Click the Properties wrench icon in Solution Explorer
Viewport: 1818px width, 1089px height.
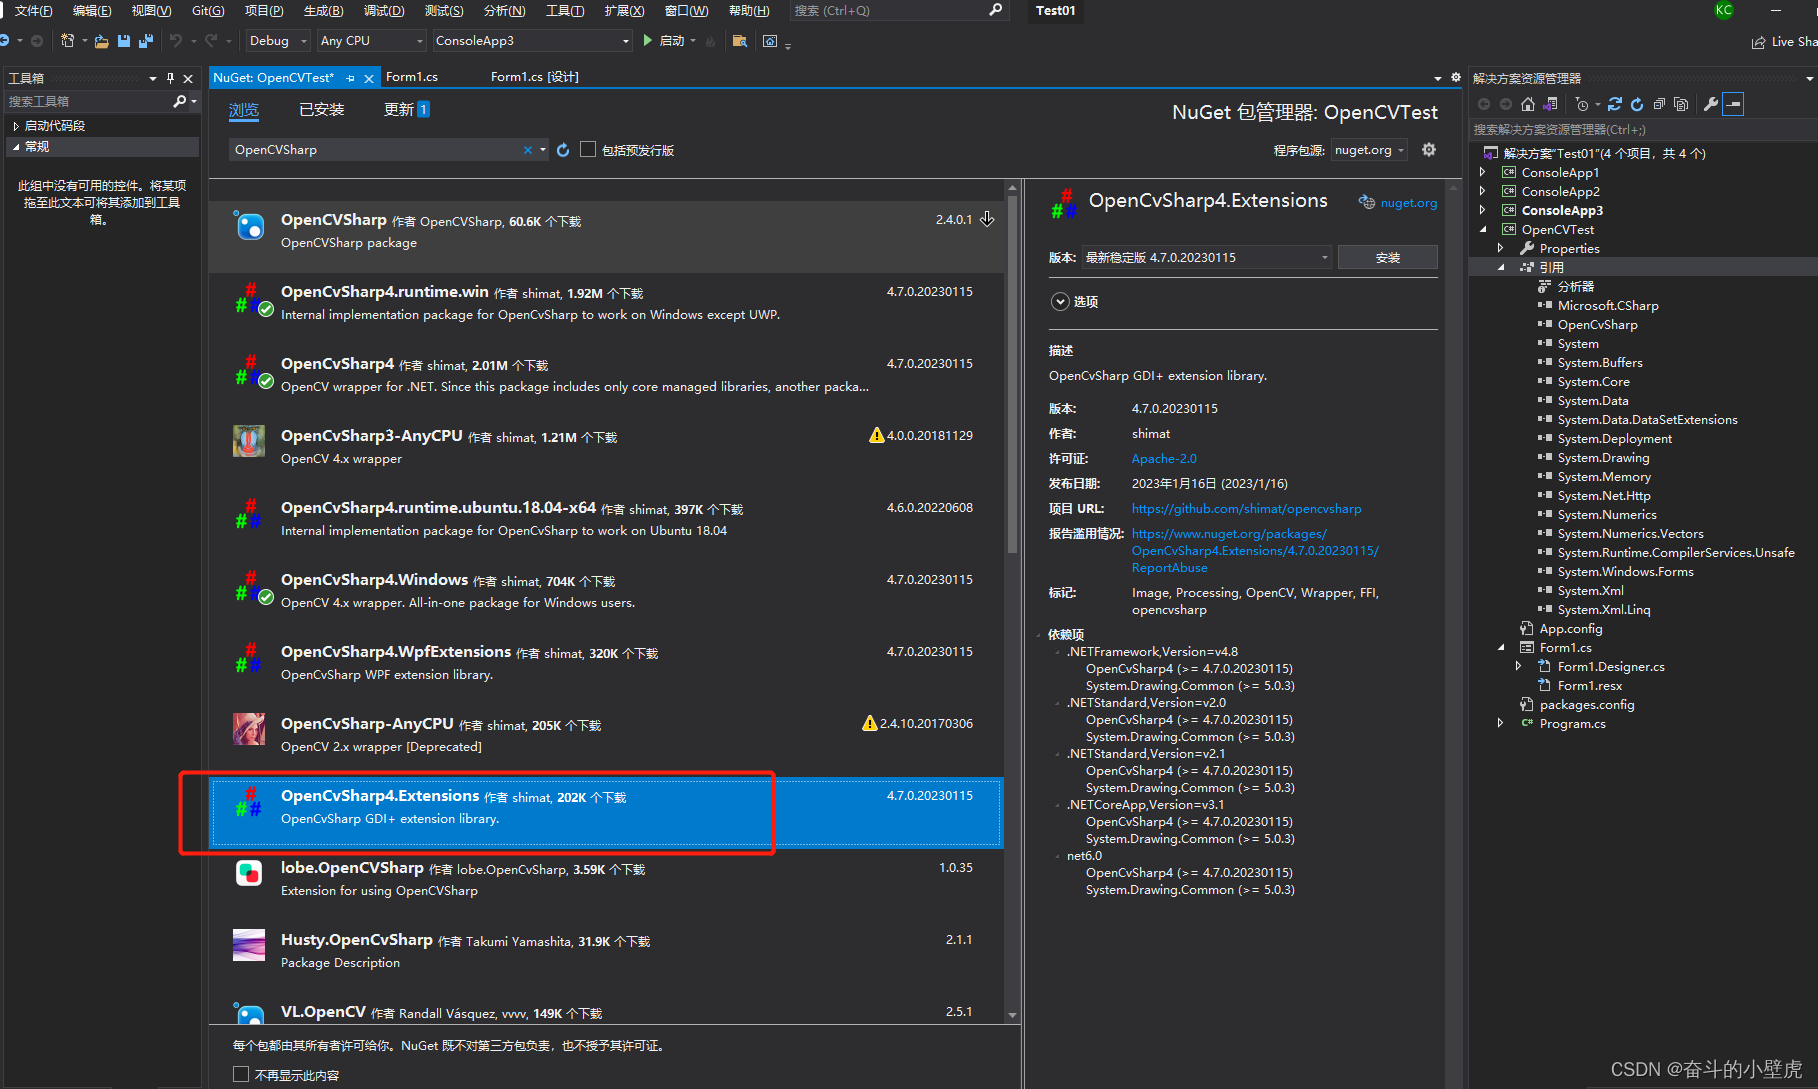1711,104
